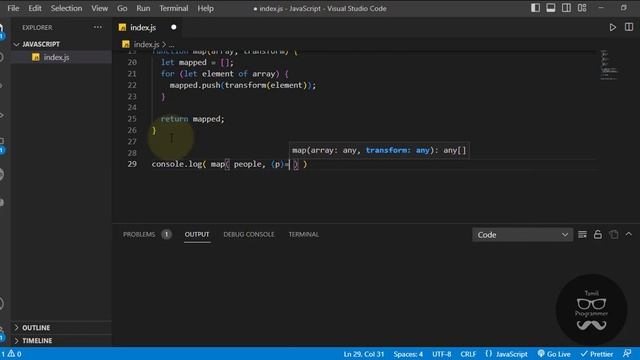
Task: Change indentation via Spaces: 4
Action: (x=408, y=354)
